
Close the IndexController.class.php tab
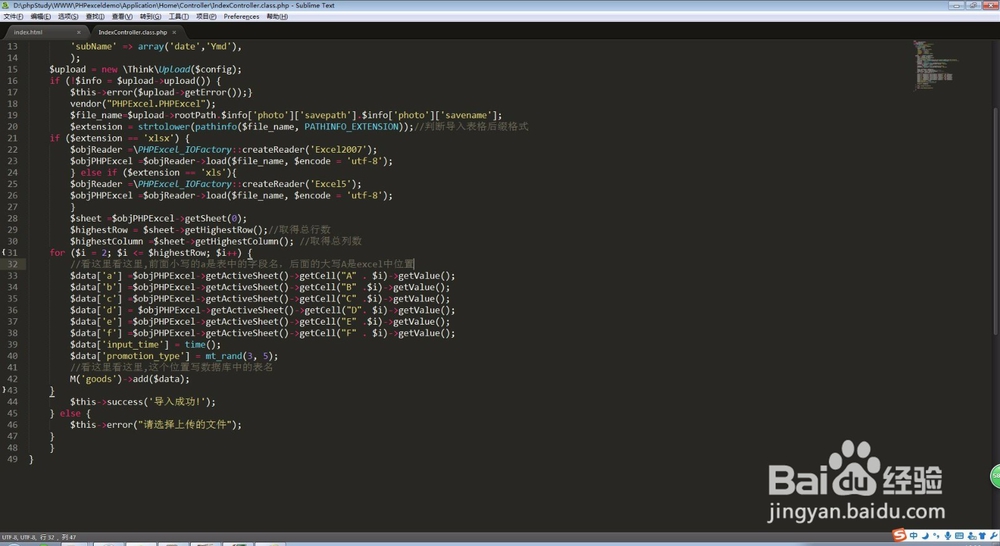tap(173, 32)
